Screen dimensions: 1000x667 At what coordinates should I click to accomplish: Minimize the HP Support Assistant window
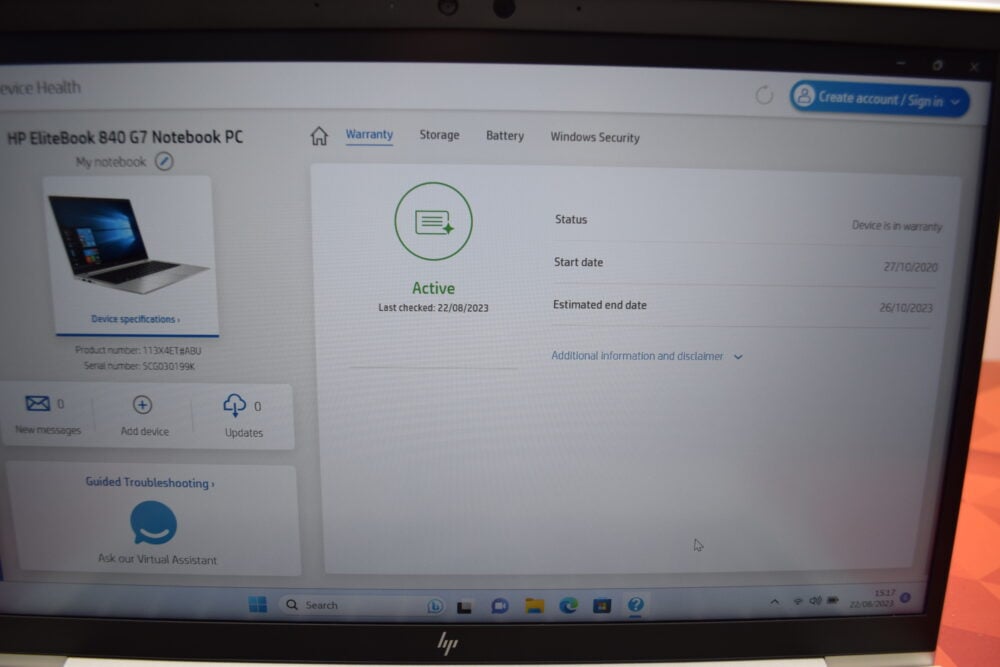click(x=901, y=63)
